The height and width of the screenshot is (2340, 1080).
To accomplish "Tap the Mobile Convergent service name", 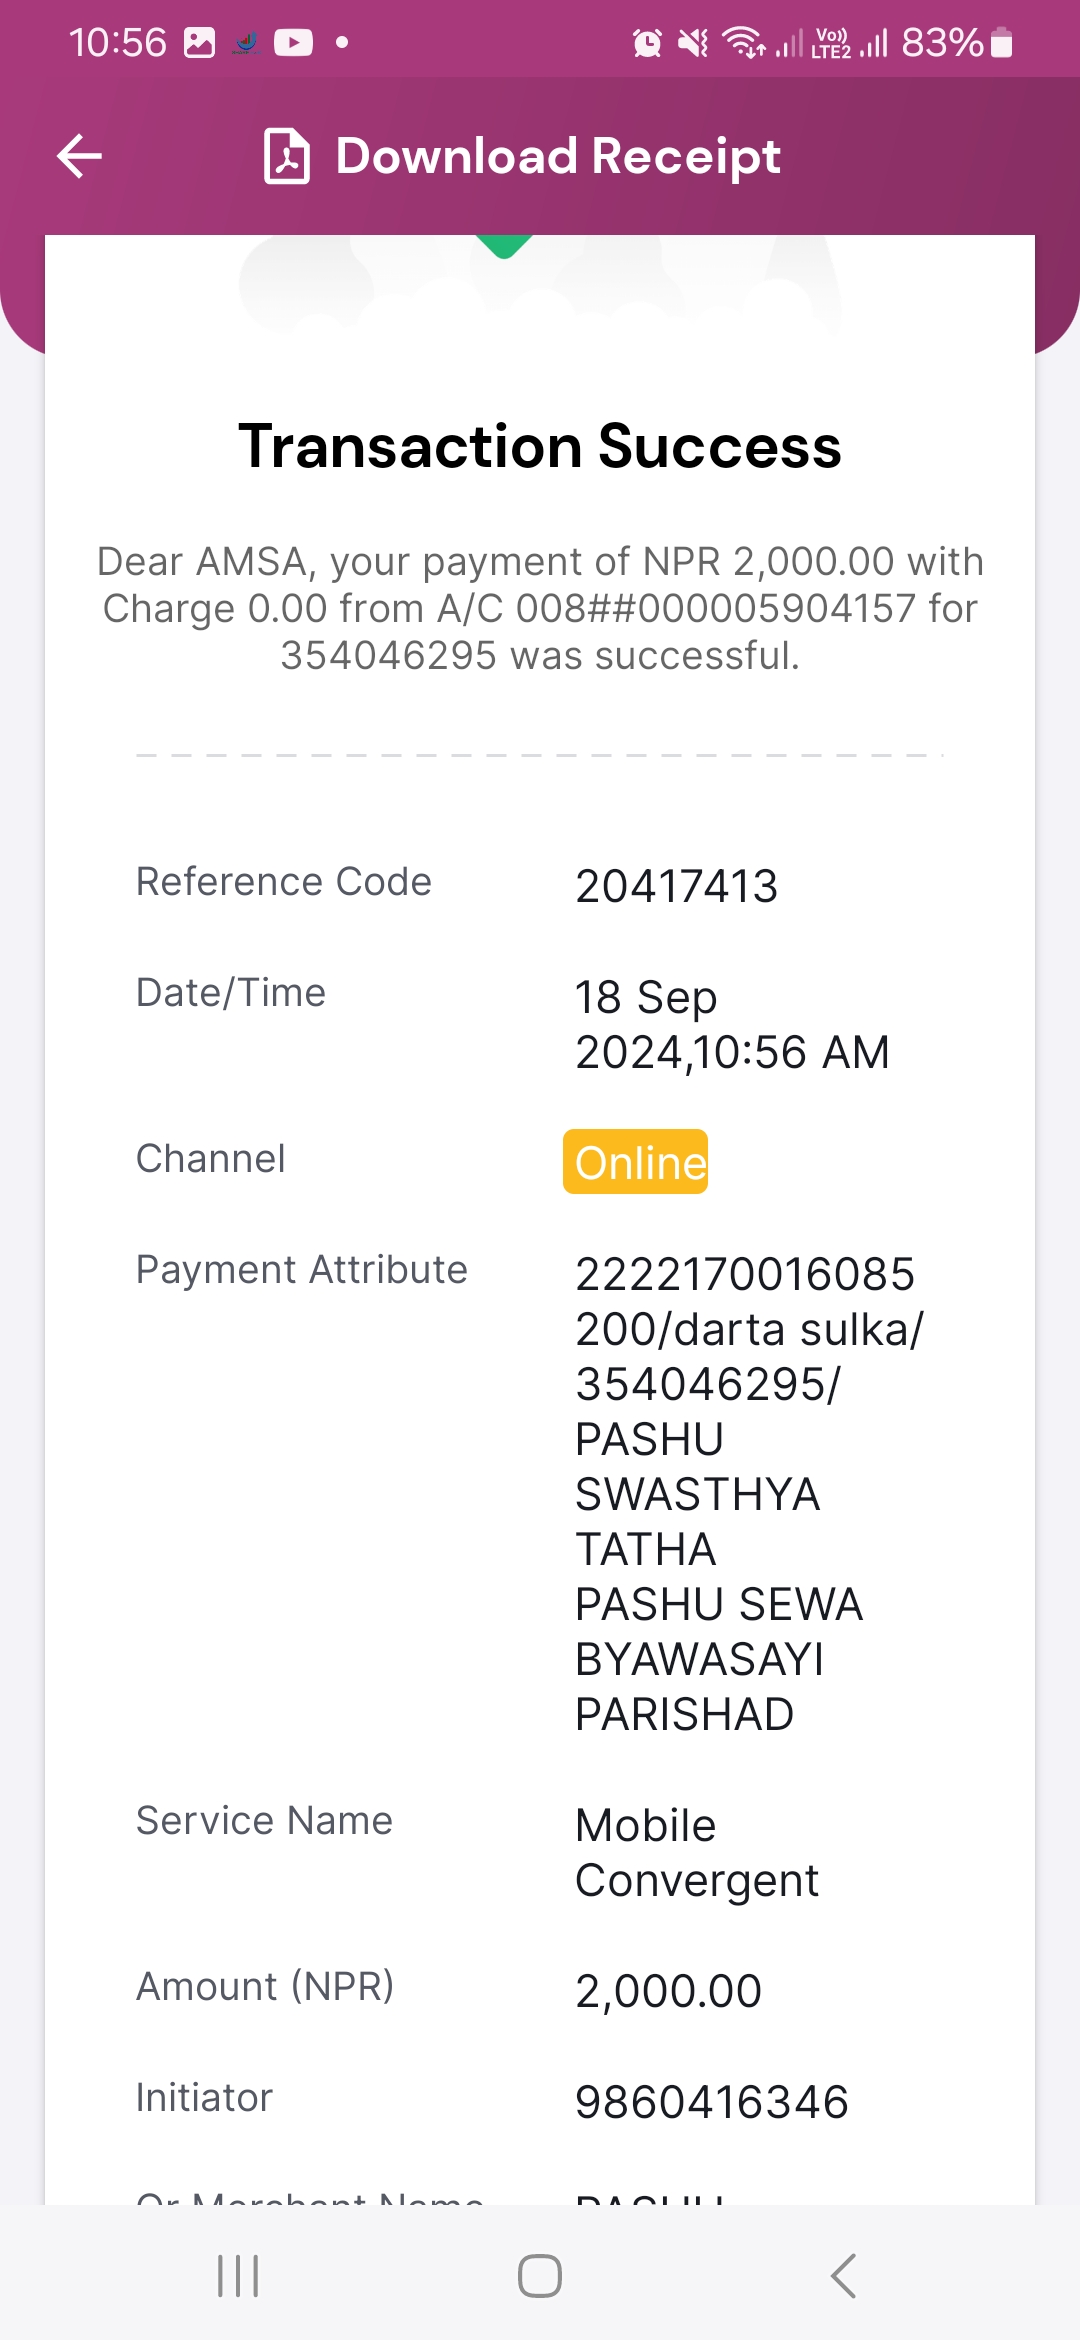I will (697, 1853).
